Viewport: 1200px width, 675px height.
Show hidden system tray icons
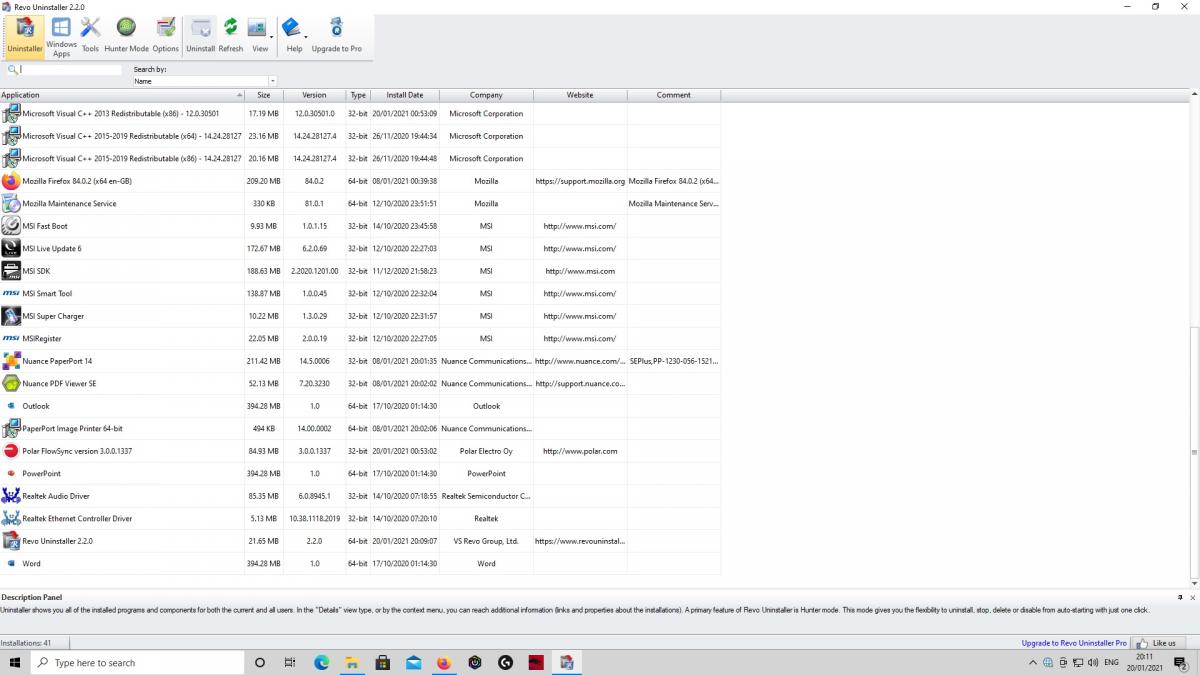pyautogui.click(x=1033, y=662)
